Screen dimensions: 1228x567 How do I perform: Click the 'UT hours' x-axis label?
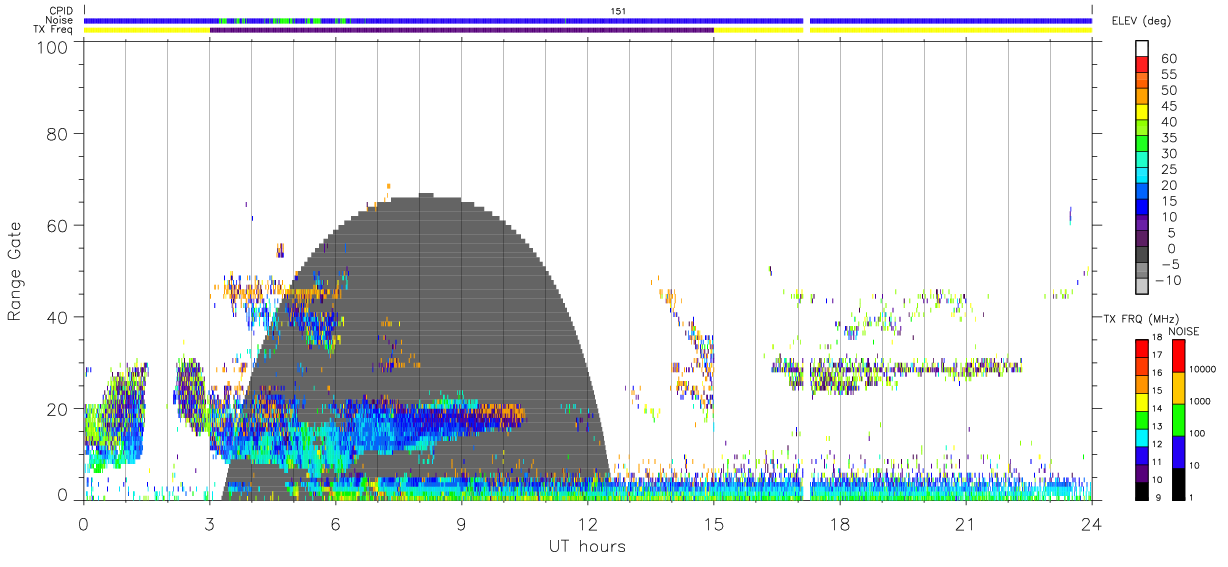click(586, 547)
